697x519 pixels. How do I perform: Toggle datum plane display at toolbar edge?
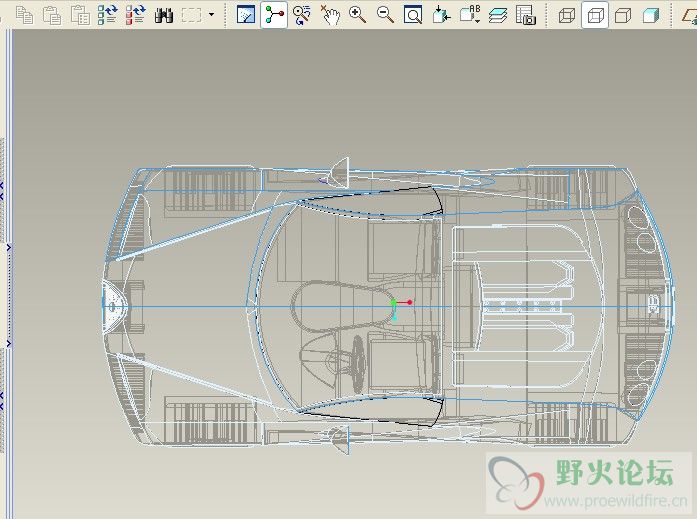coord(690,16)
